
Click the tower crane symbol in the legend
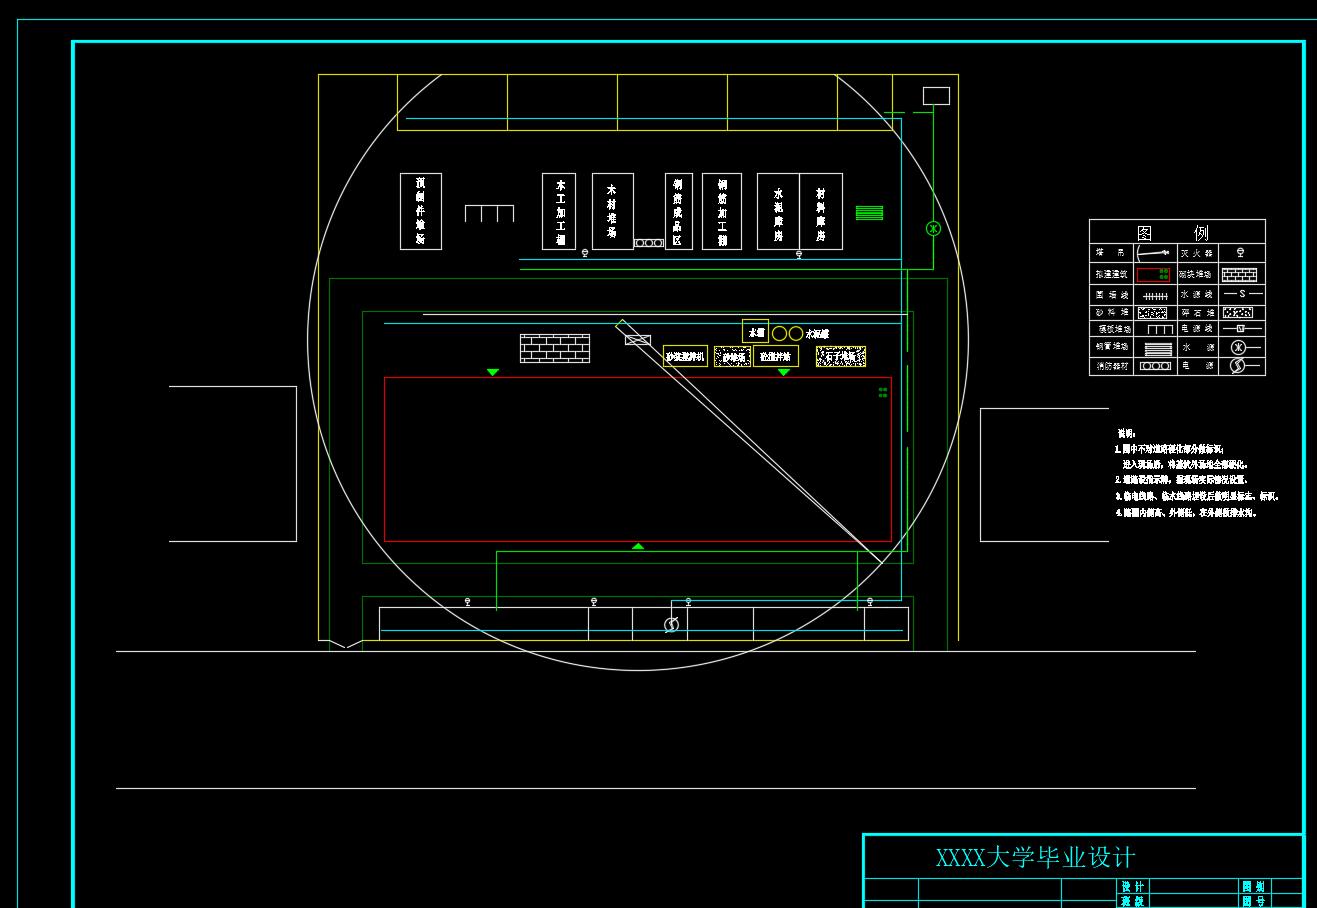[1153, 253]
